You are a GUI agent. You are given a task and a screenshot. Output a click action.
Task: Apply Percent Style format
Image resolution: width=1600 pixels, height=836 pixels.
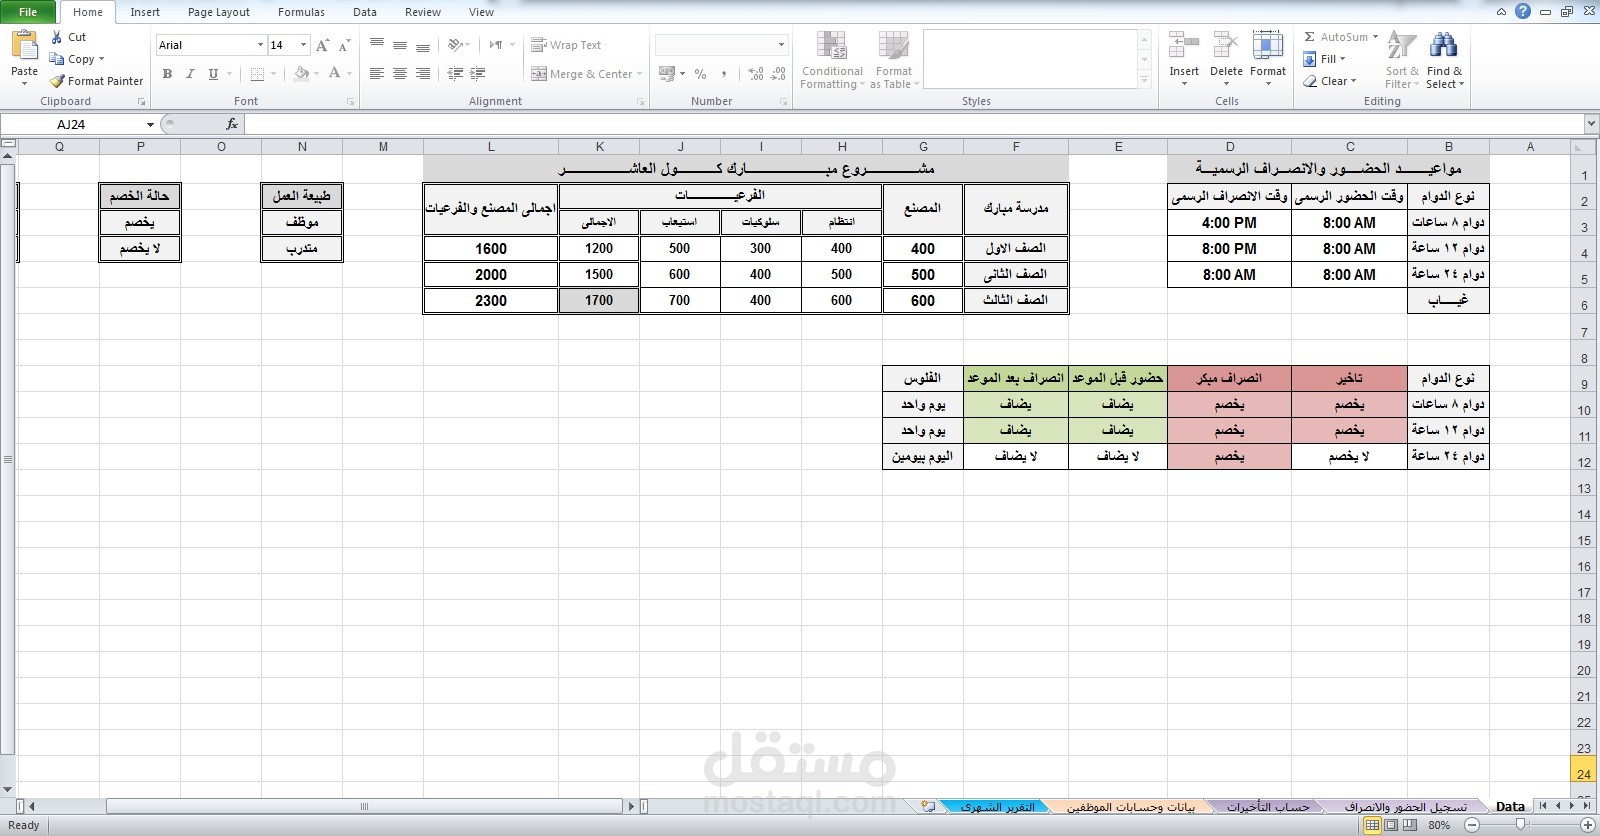(x=700, y=74)
